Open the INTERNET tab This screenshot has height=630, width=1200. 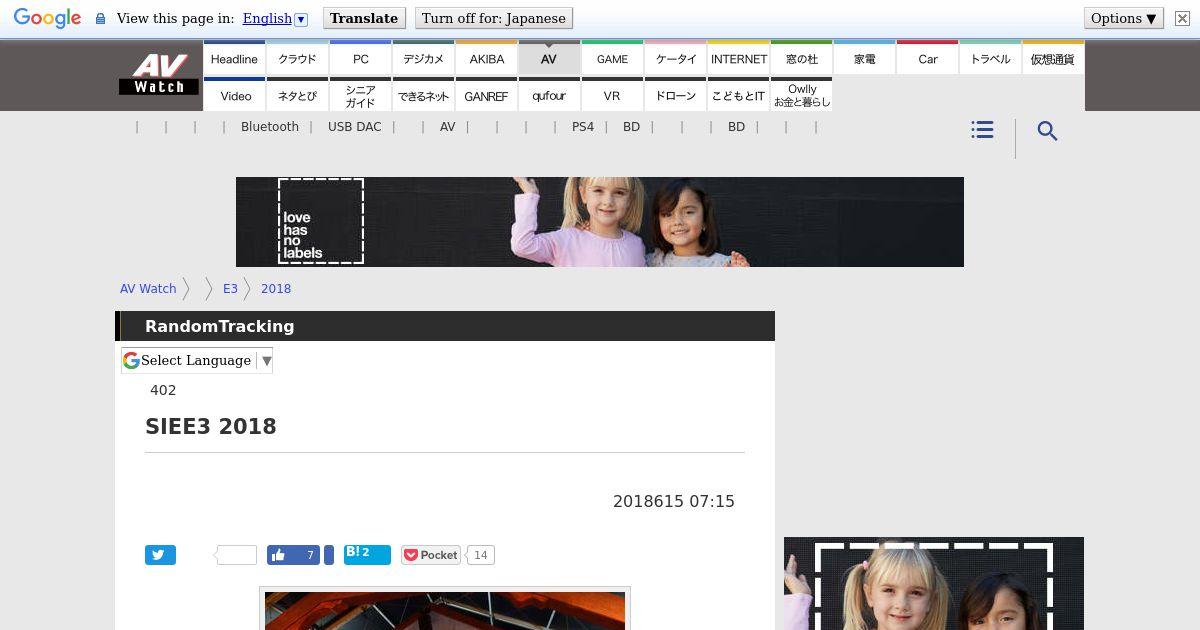(x=739, y=59)
